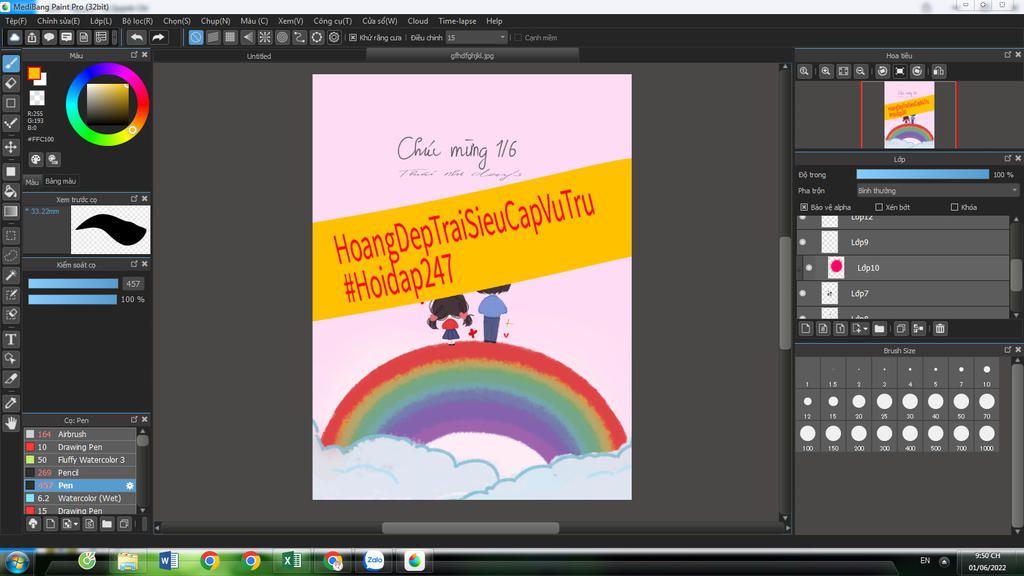Select the Lasso tool

11,255
